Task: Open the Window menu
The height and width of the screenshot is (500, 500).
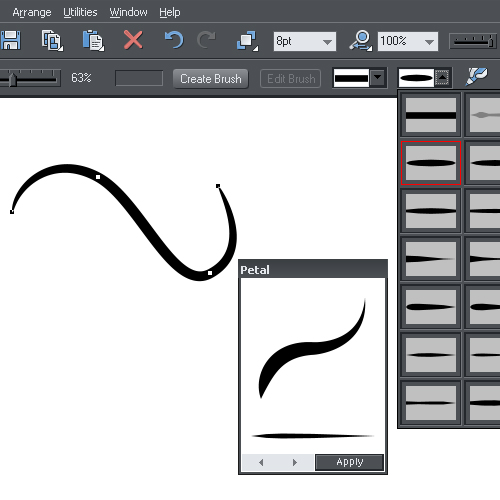Action: click(128, 12)
